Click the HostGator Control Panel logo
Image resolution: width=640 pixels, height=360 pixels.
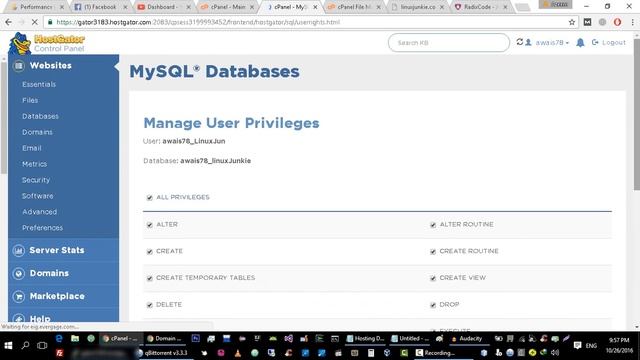47,43
